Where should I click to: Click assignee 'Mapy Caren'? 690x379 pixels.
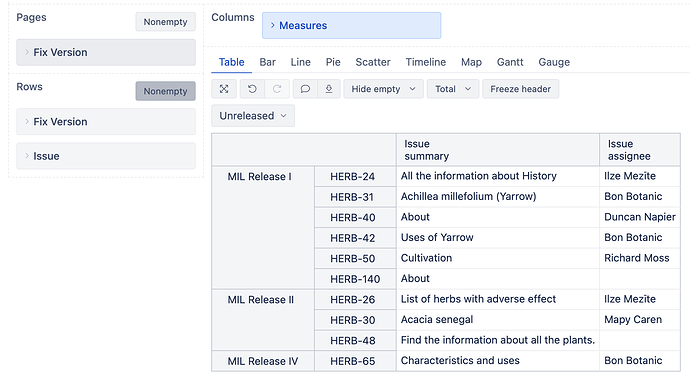click(640, 320)
